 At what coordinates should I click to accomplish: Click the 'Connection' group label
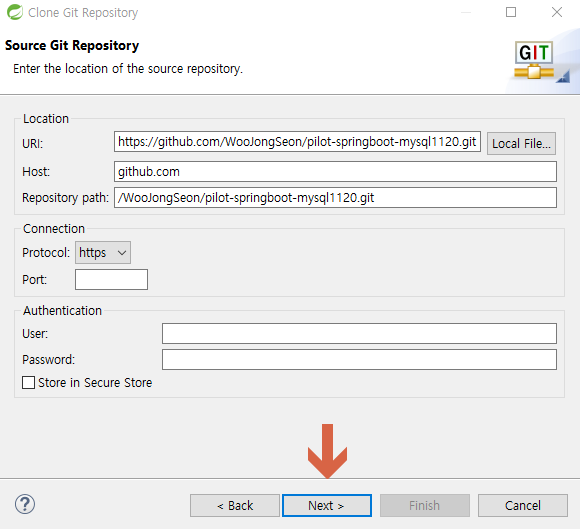pos(54,229)
